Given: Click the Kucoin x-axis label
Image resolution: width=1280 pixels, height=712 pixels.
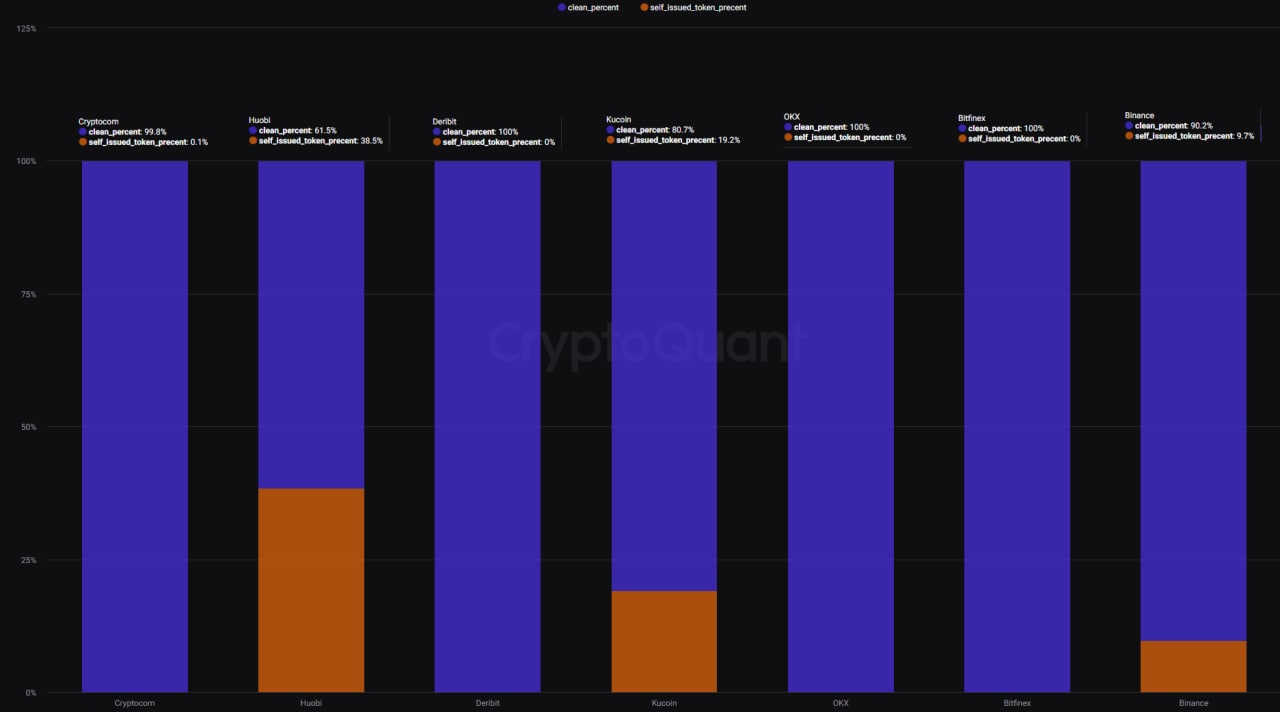Looking at the screenshot, I should [664, 703].
